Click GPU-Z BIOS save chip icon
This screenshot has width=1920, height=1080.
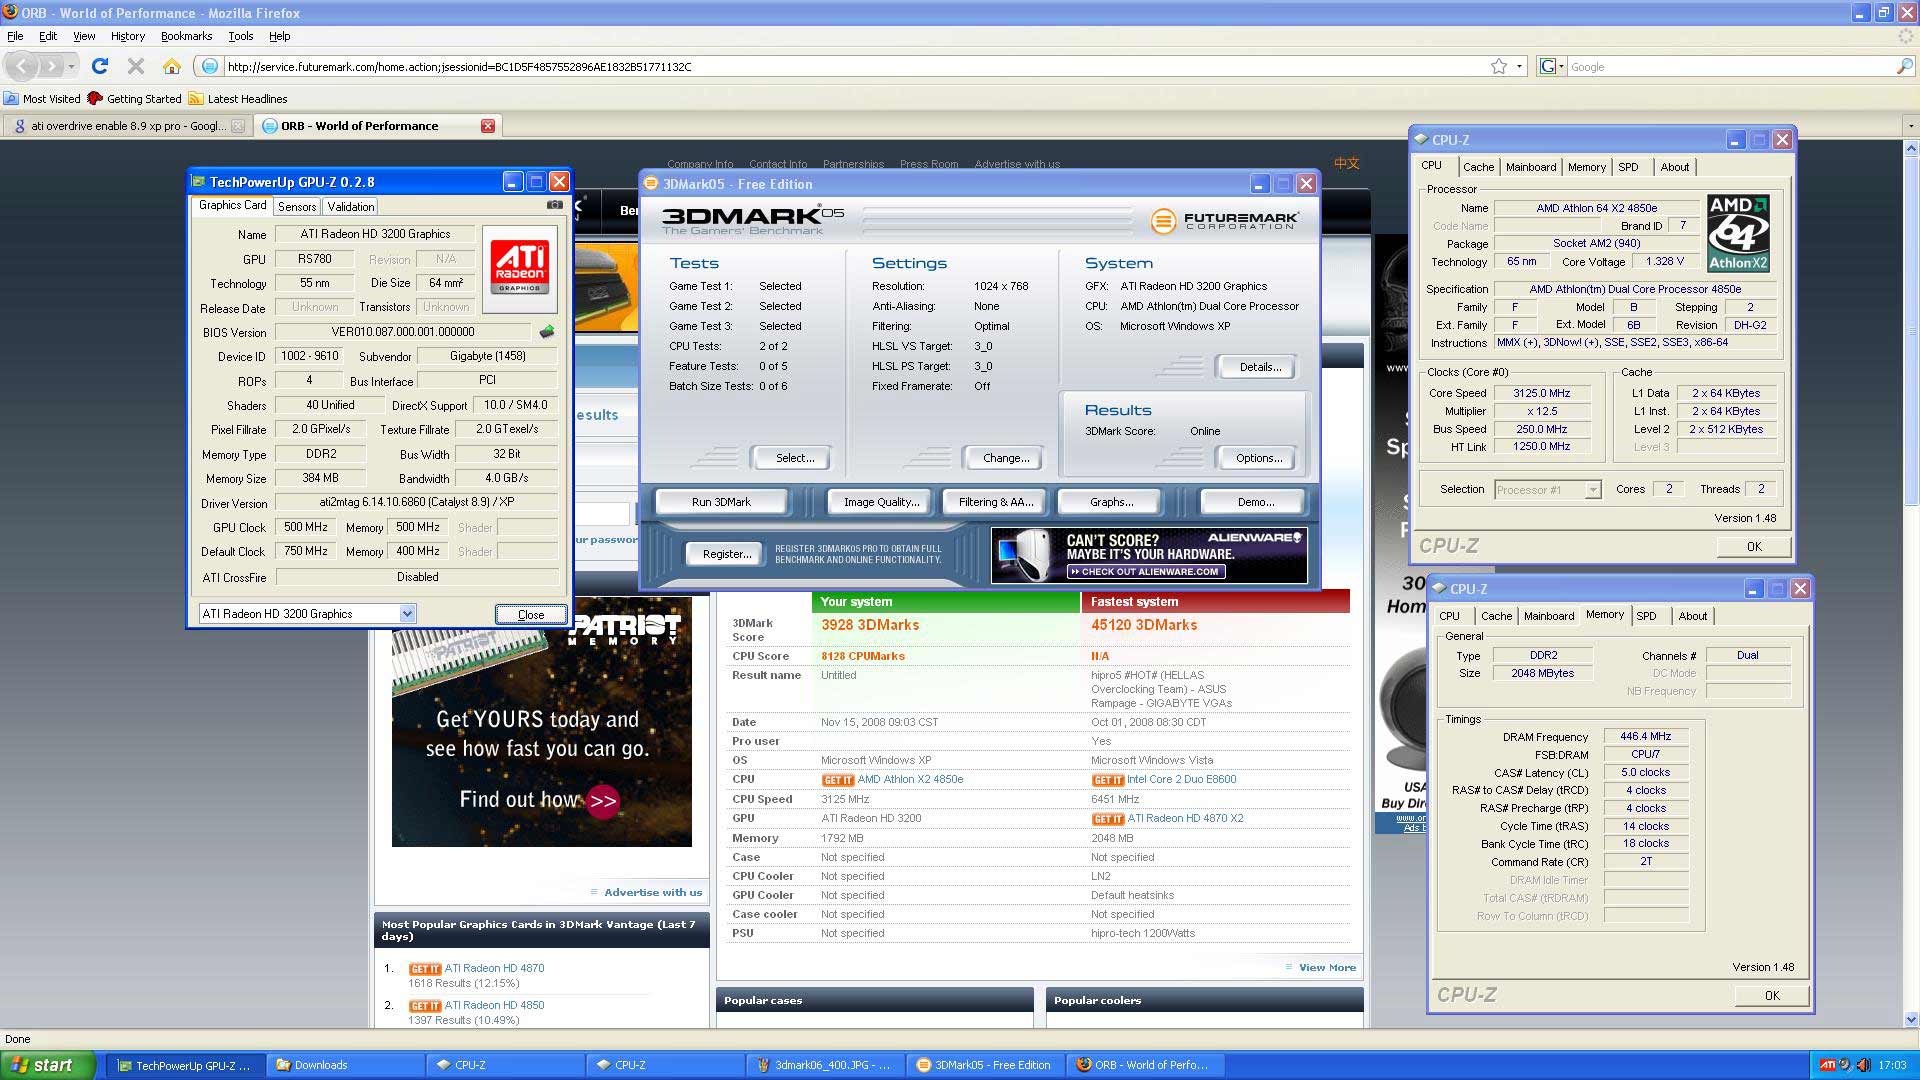click(x=547, y=332)
